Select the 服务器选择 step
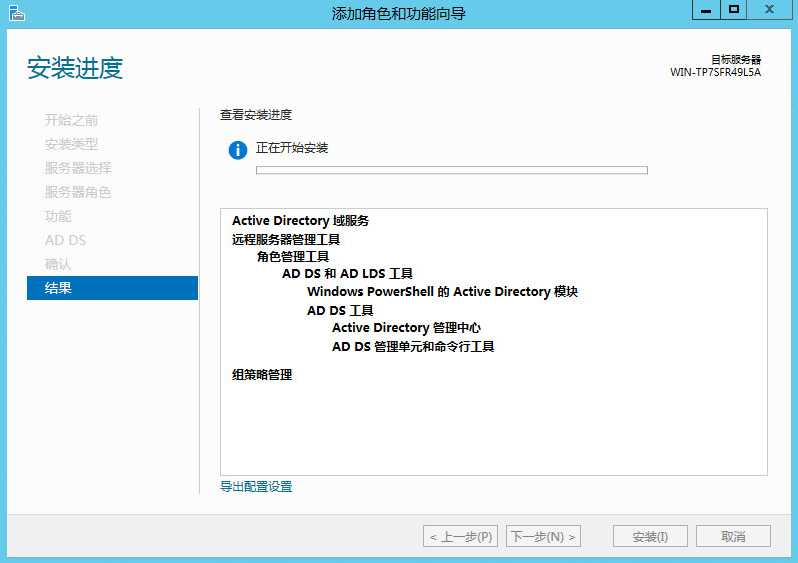 [x=78, y=168]
